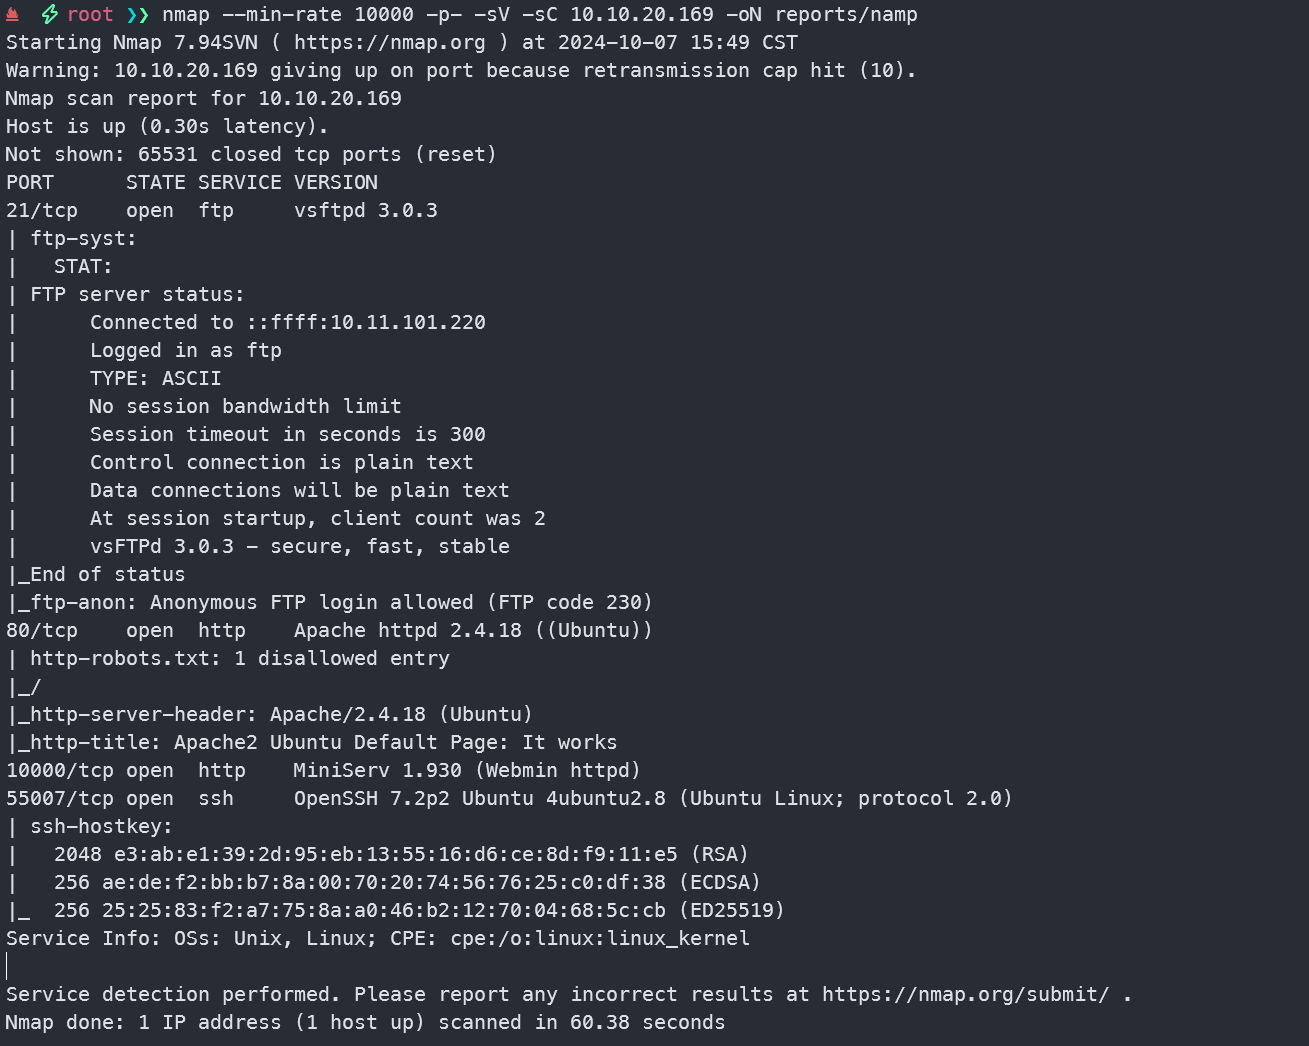The width and height of the screenshot is (1309, 1046).
Task: Click the MiniServ 1.930 Webmin text
Action: pyautogui.click(x=467, y=771)
